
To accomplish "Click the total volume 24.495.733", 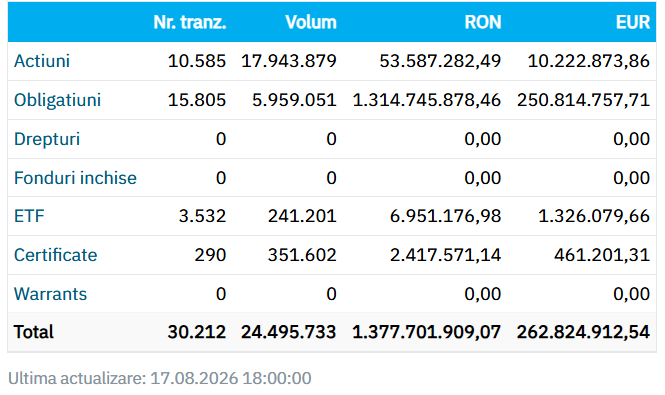I will [x=289, y=332].
